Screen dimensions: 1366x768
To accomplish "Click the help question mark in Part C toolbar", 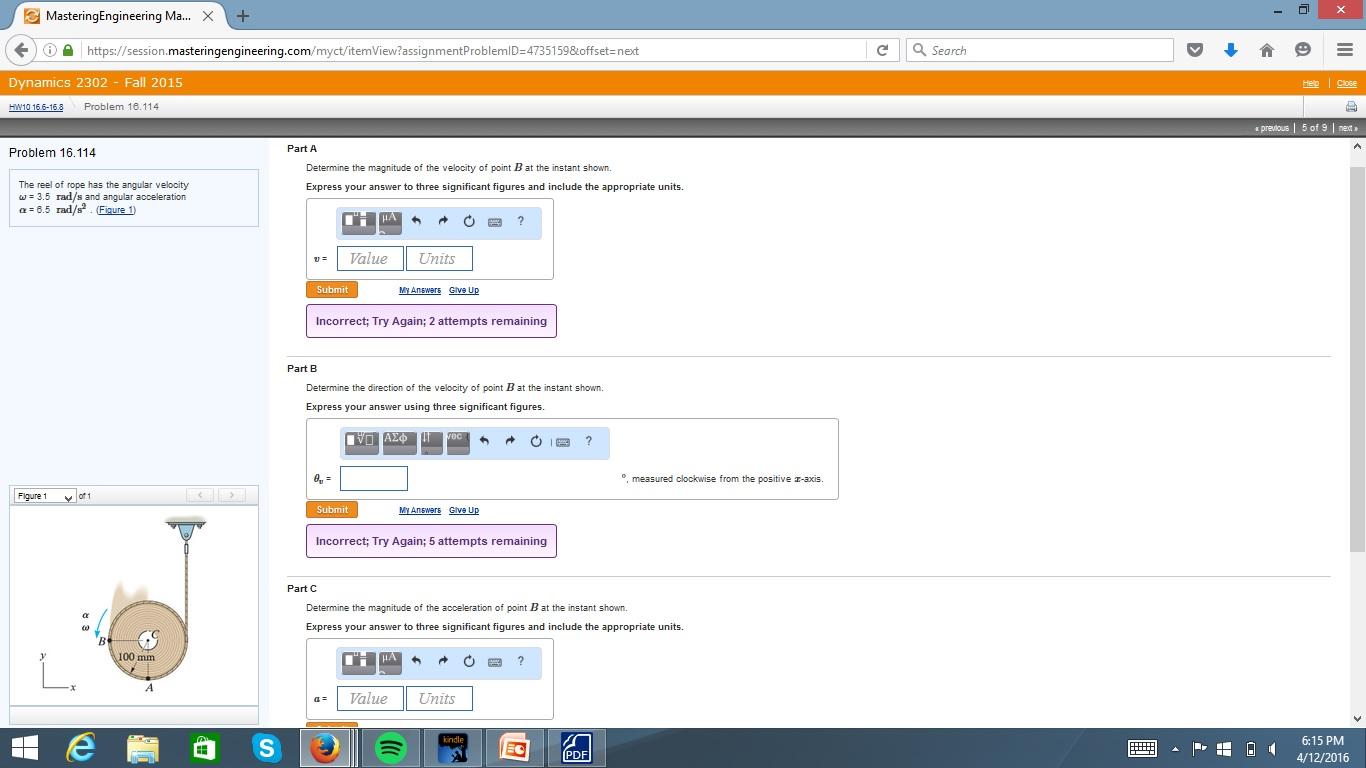I will (521, 662).
